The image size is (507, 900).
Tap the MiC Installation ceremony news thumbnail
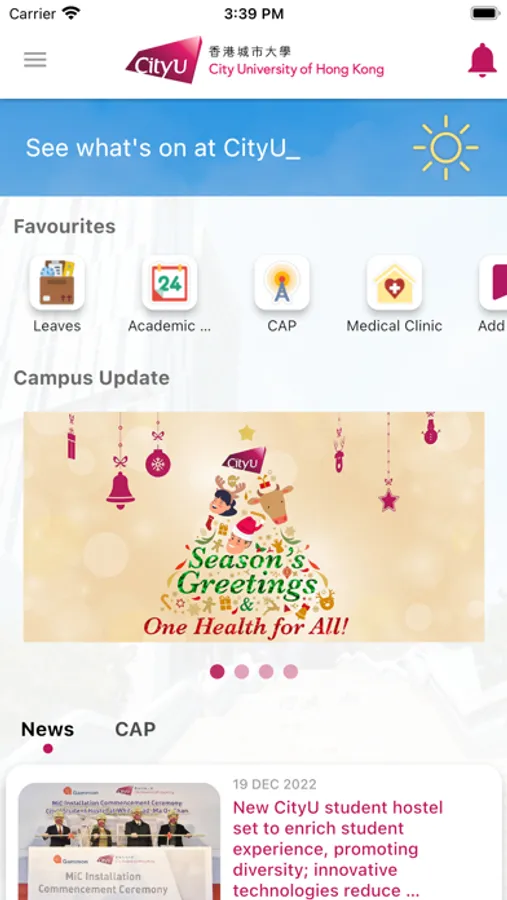pos(119,841)
